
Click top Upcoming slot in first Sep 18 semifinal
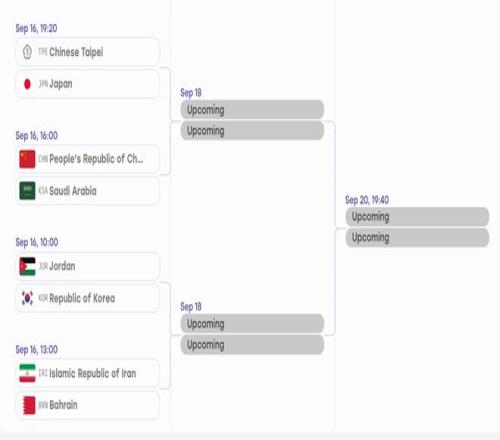252,110
